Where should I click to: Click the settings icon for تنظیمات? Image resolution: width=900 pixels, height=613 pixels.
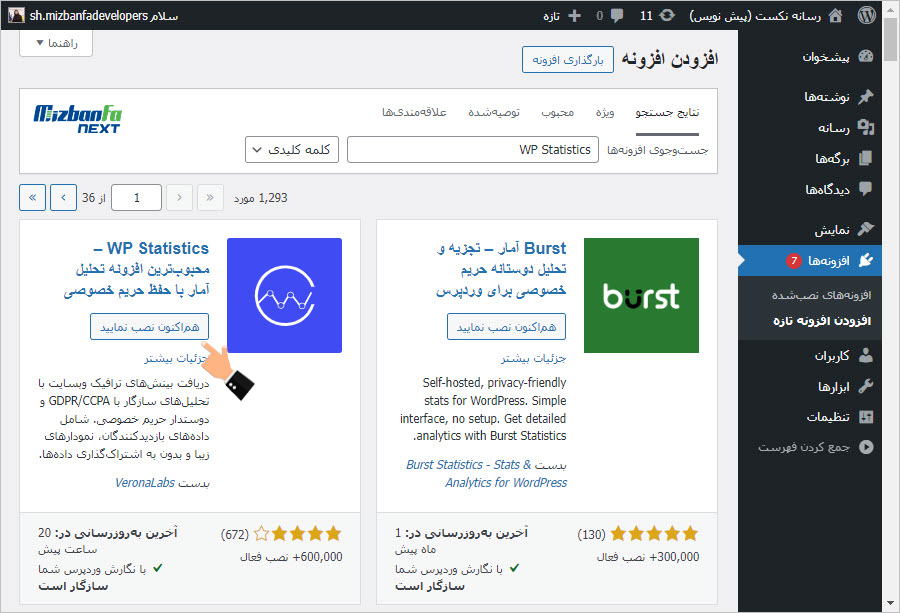[x=866, y=417]
